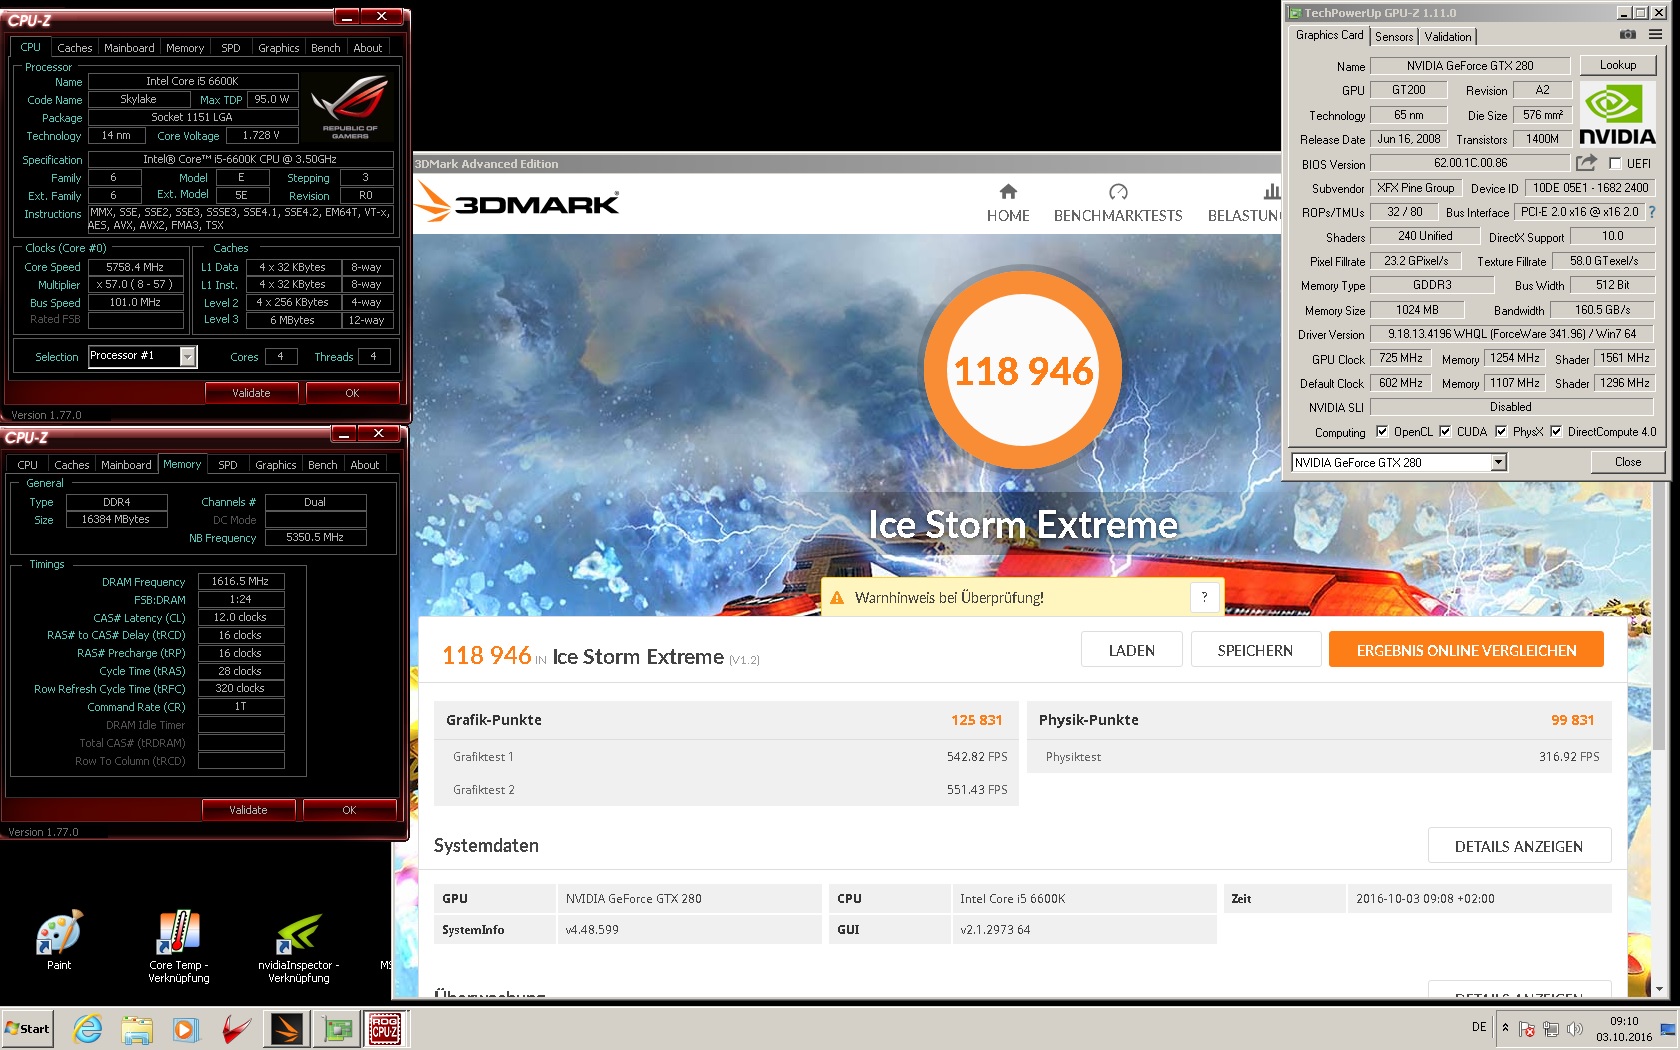Click ERGEBNIS ONLINE VERGLEICHEN button
This screenshot has width=1680, height=1050.
coord(1466,650)
